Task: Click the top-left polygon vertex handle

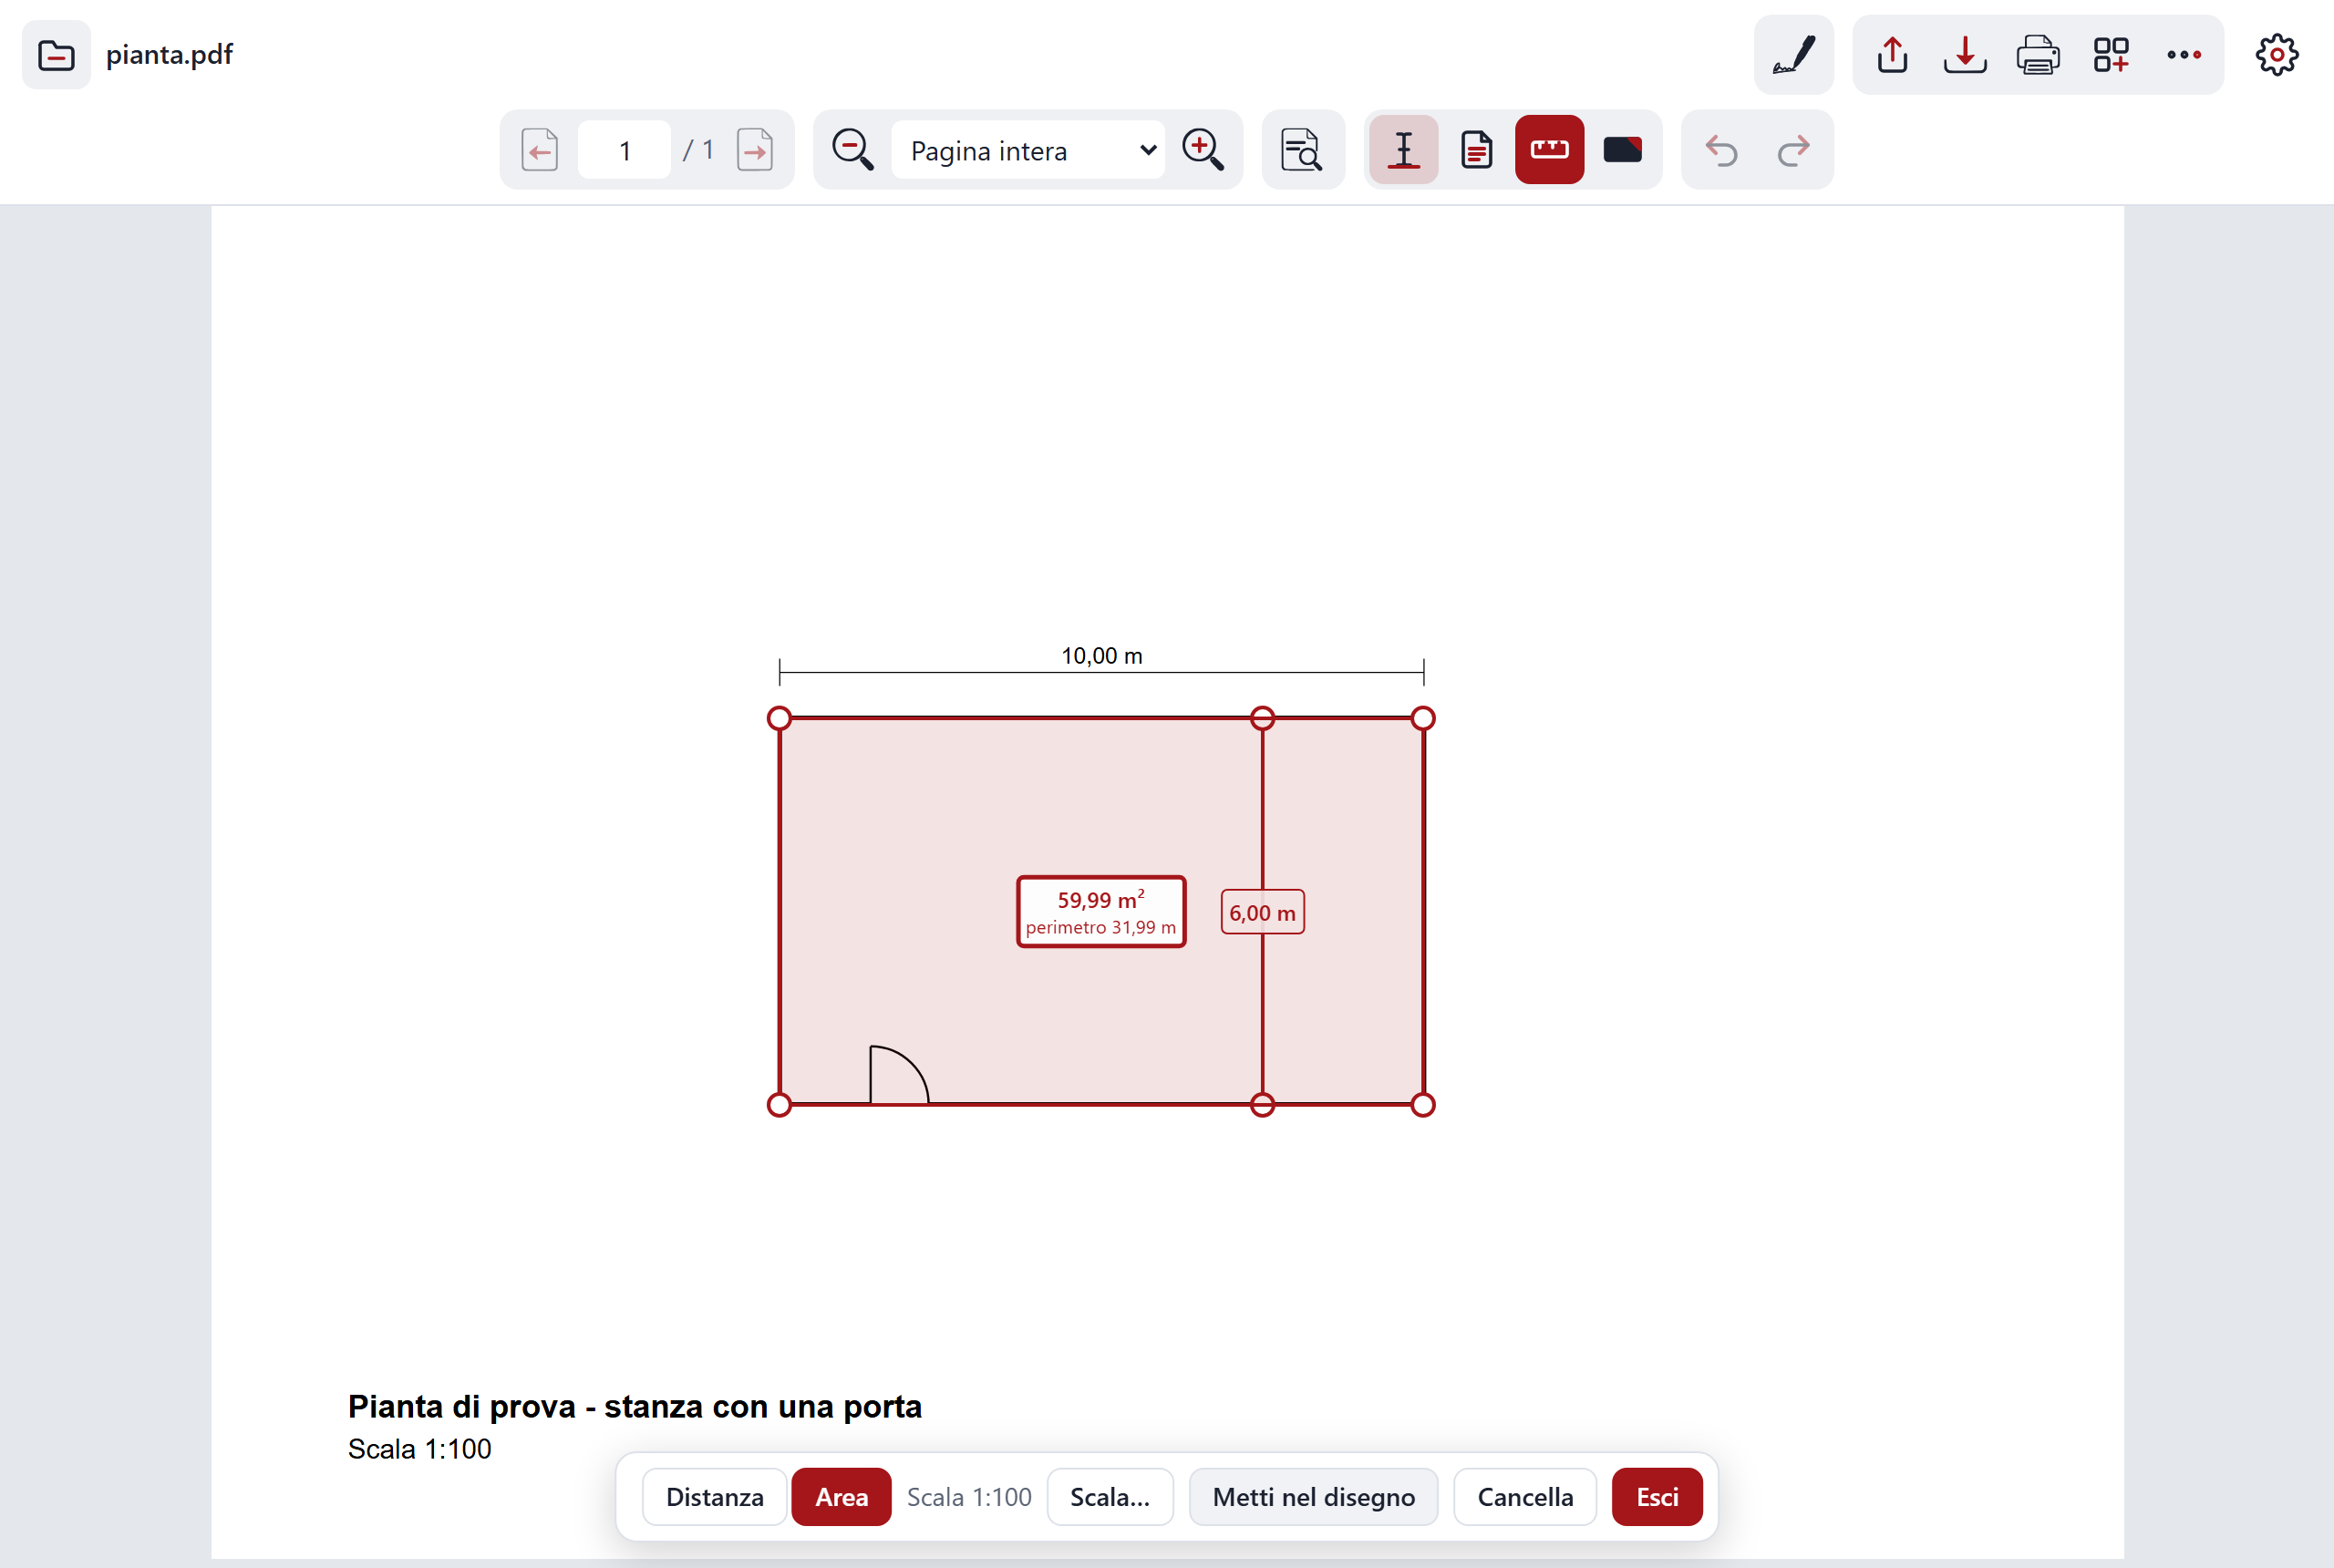Action: click(779, 718)
